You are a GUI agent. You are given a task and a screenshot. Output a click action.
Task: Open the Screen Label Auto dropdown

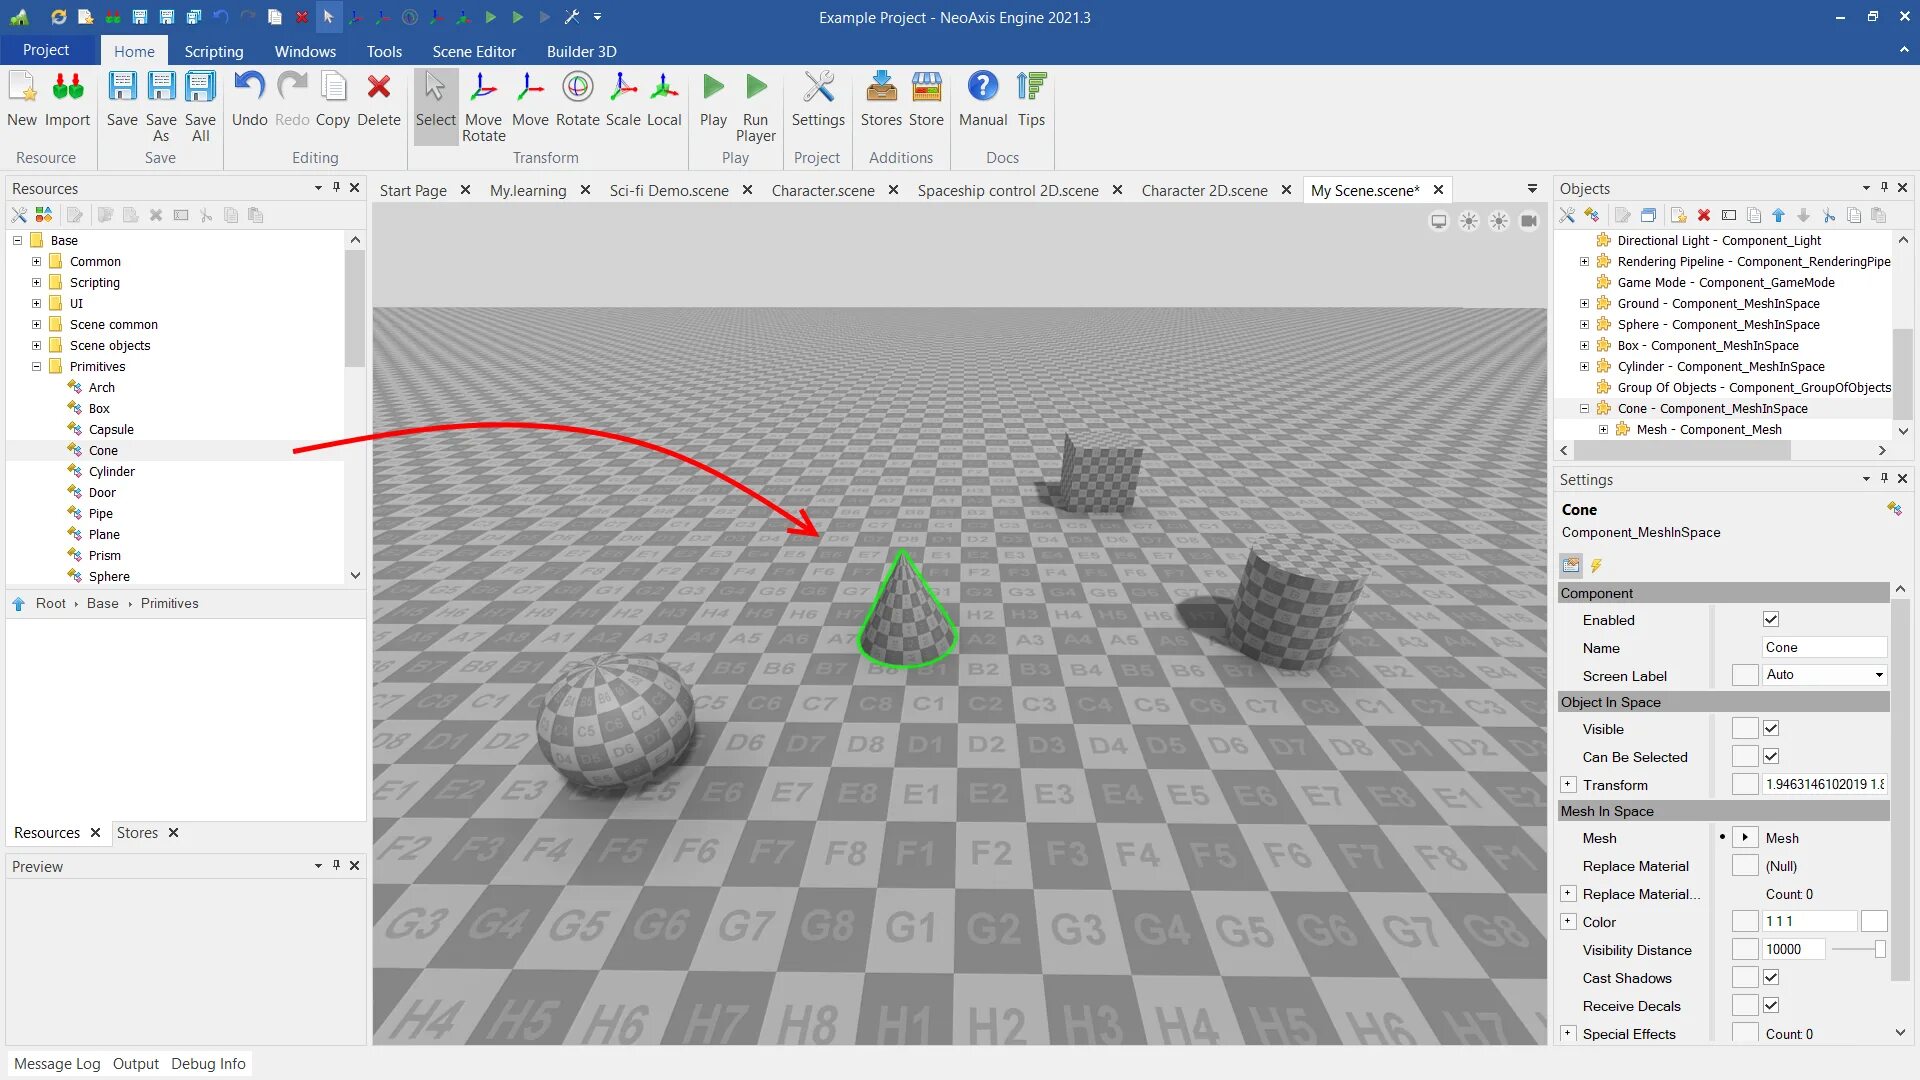click(1879, 675)
